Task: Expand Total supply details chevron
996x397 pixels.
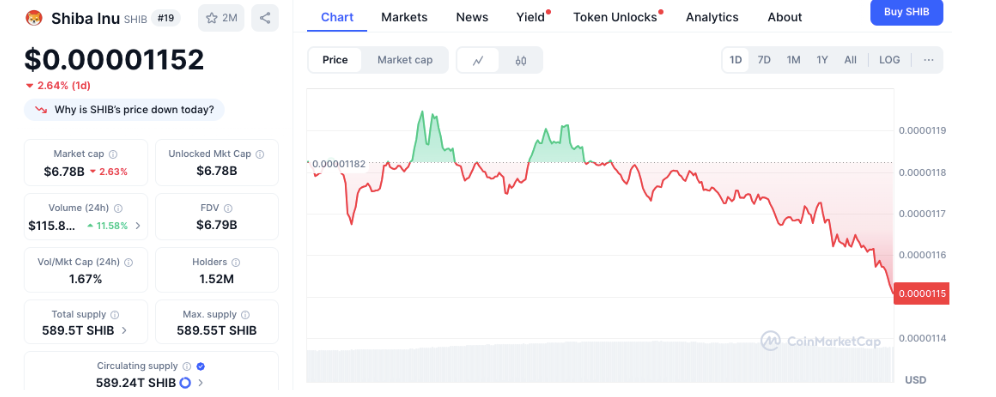Action: click(x=124, y=330)
